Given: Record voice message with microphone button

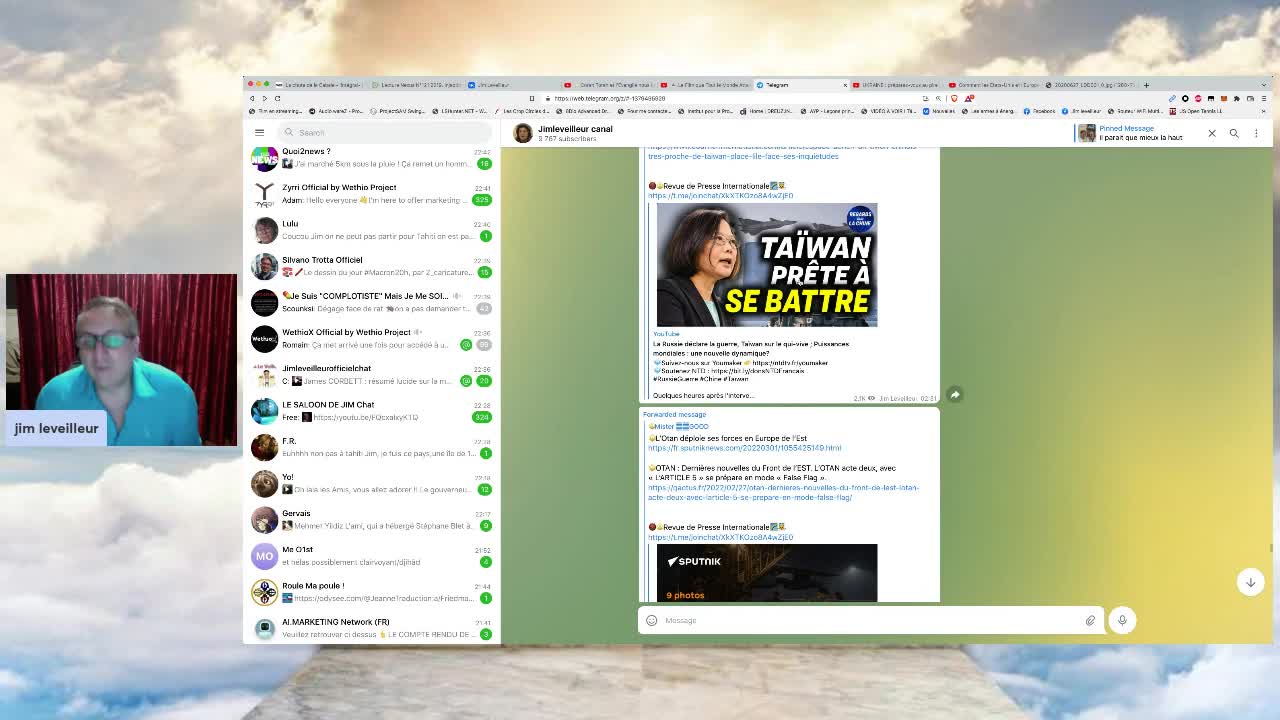Looking at the screenshot, I should [x=1122, y=620].
